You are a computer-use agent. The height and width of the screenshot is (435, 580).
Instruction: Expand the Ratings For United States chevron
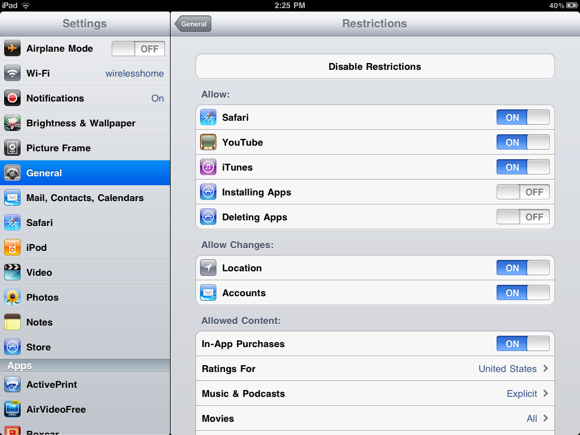tap(546, 368)
